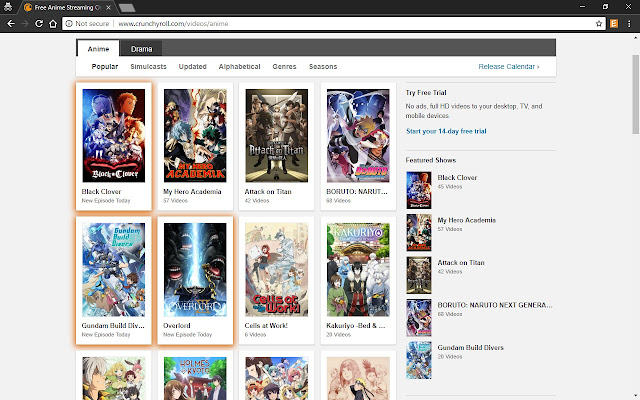Open the Overlord poster in grid
The height and width of the screenshot is (400, 640).
195,269
